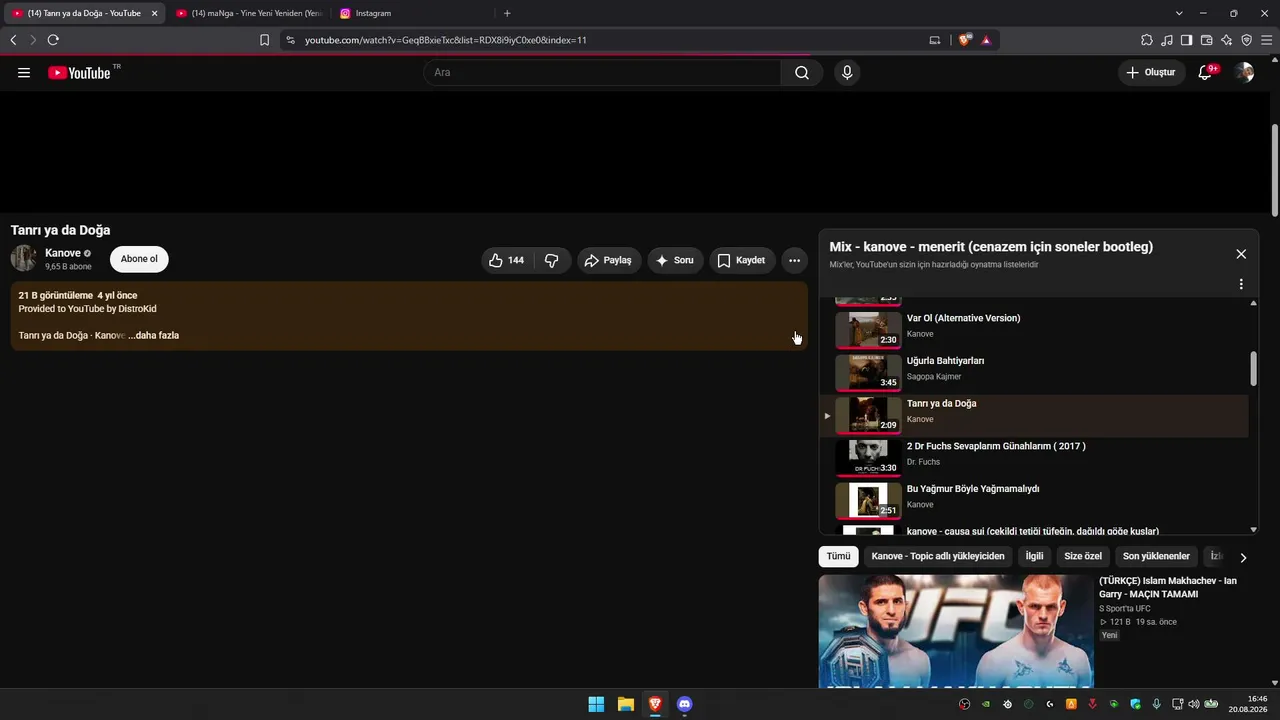Open the Islam Makhachev UFC video thumbnail
The width and height of the screenshot is (1280, 720).
tap(956, 631)
